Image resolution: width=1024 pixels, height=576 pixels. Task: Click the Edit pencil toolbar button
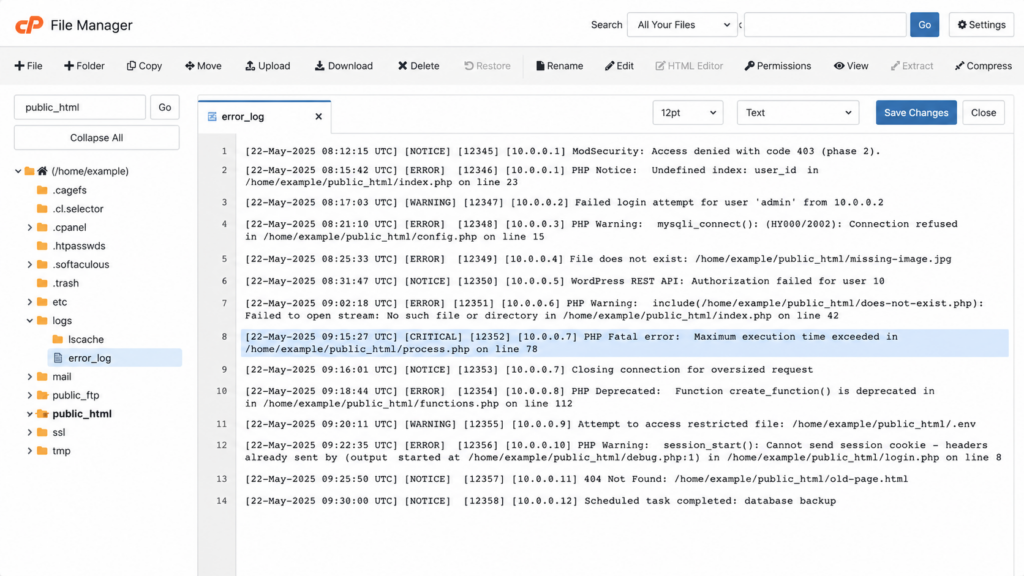[x=619, y=66]
